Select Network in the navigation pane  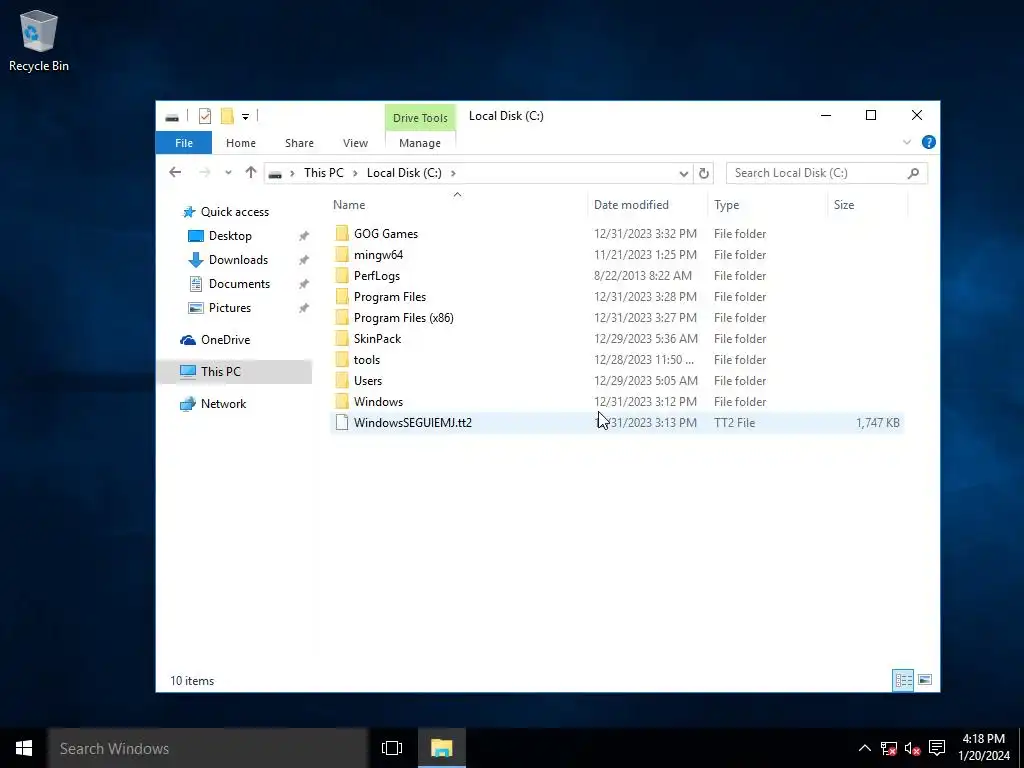click(223, 404)
